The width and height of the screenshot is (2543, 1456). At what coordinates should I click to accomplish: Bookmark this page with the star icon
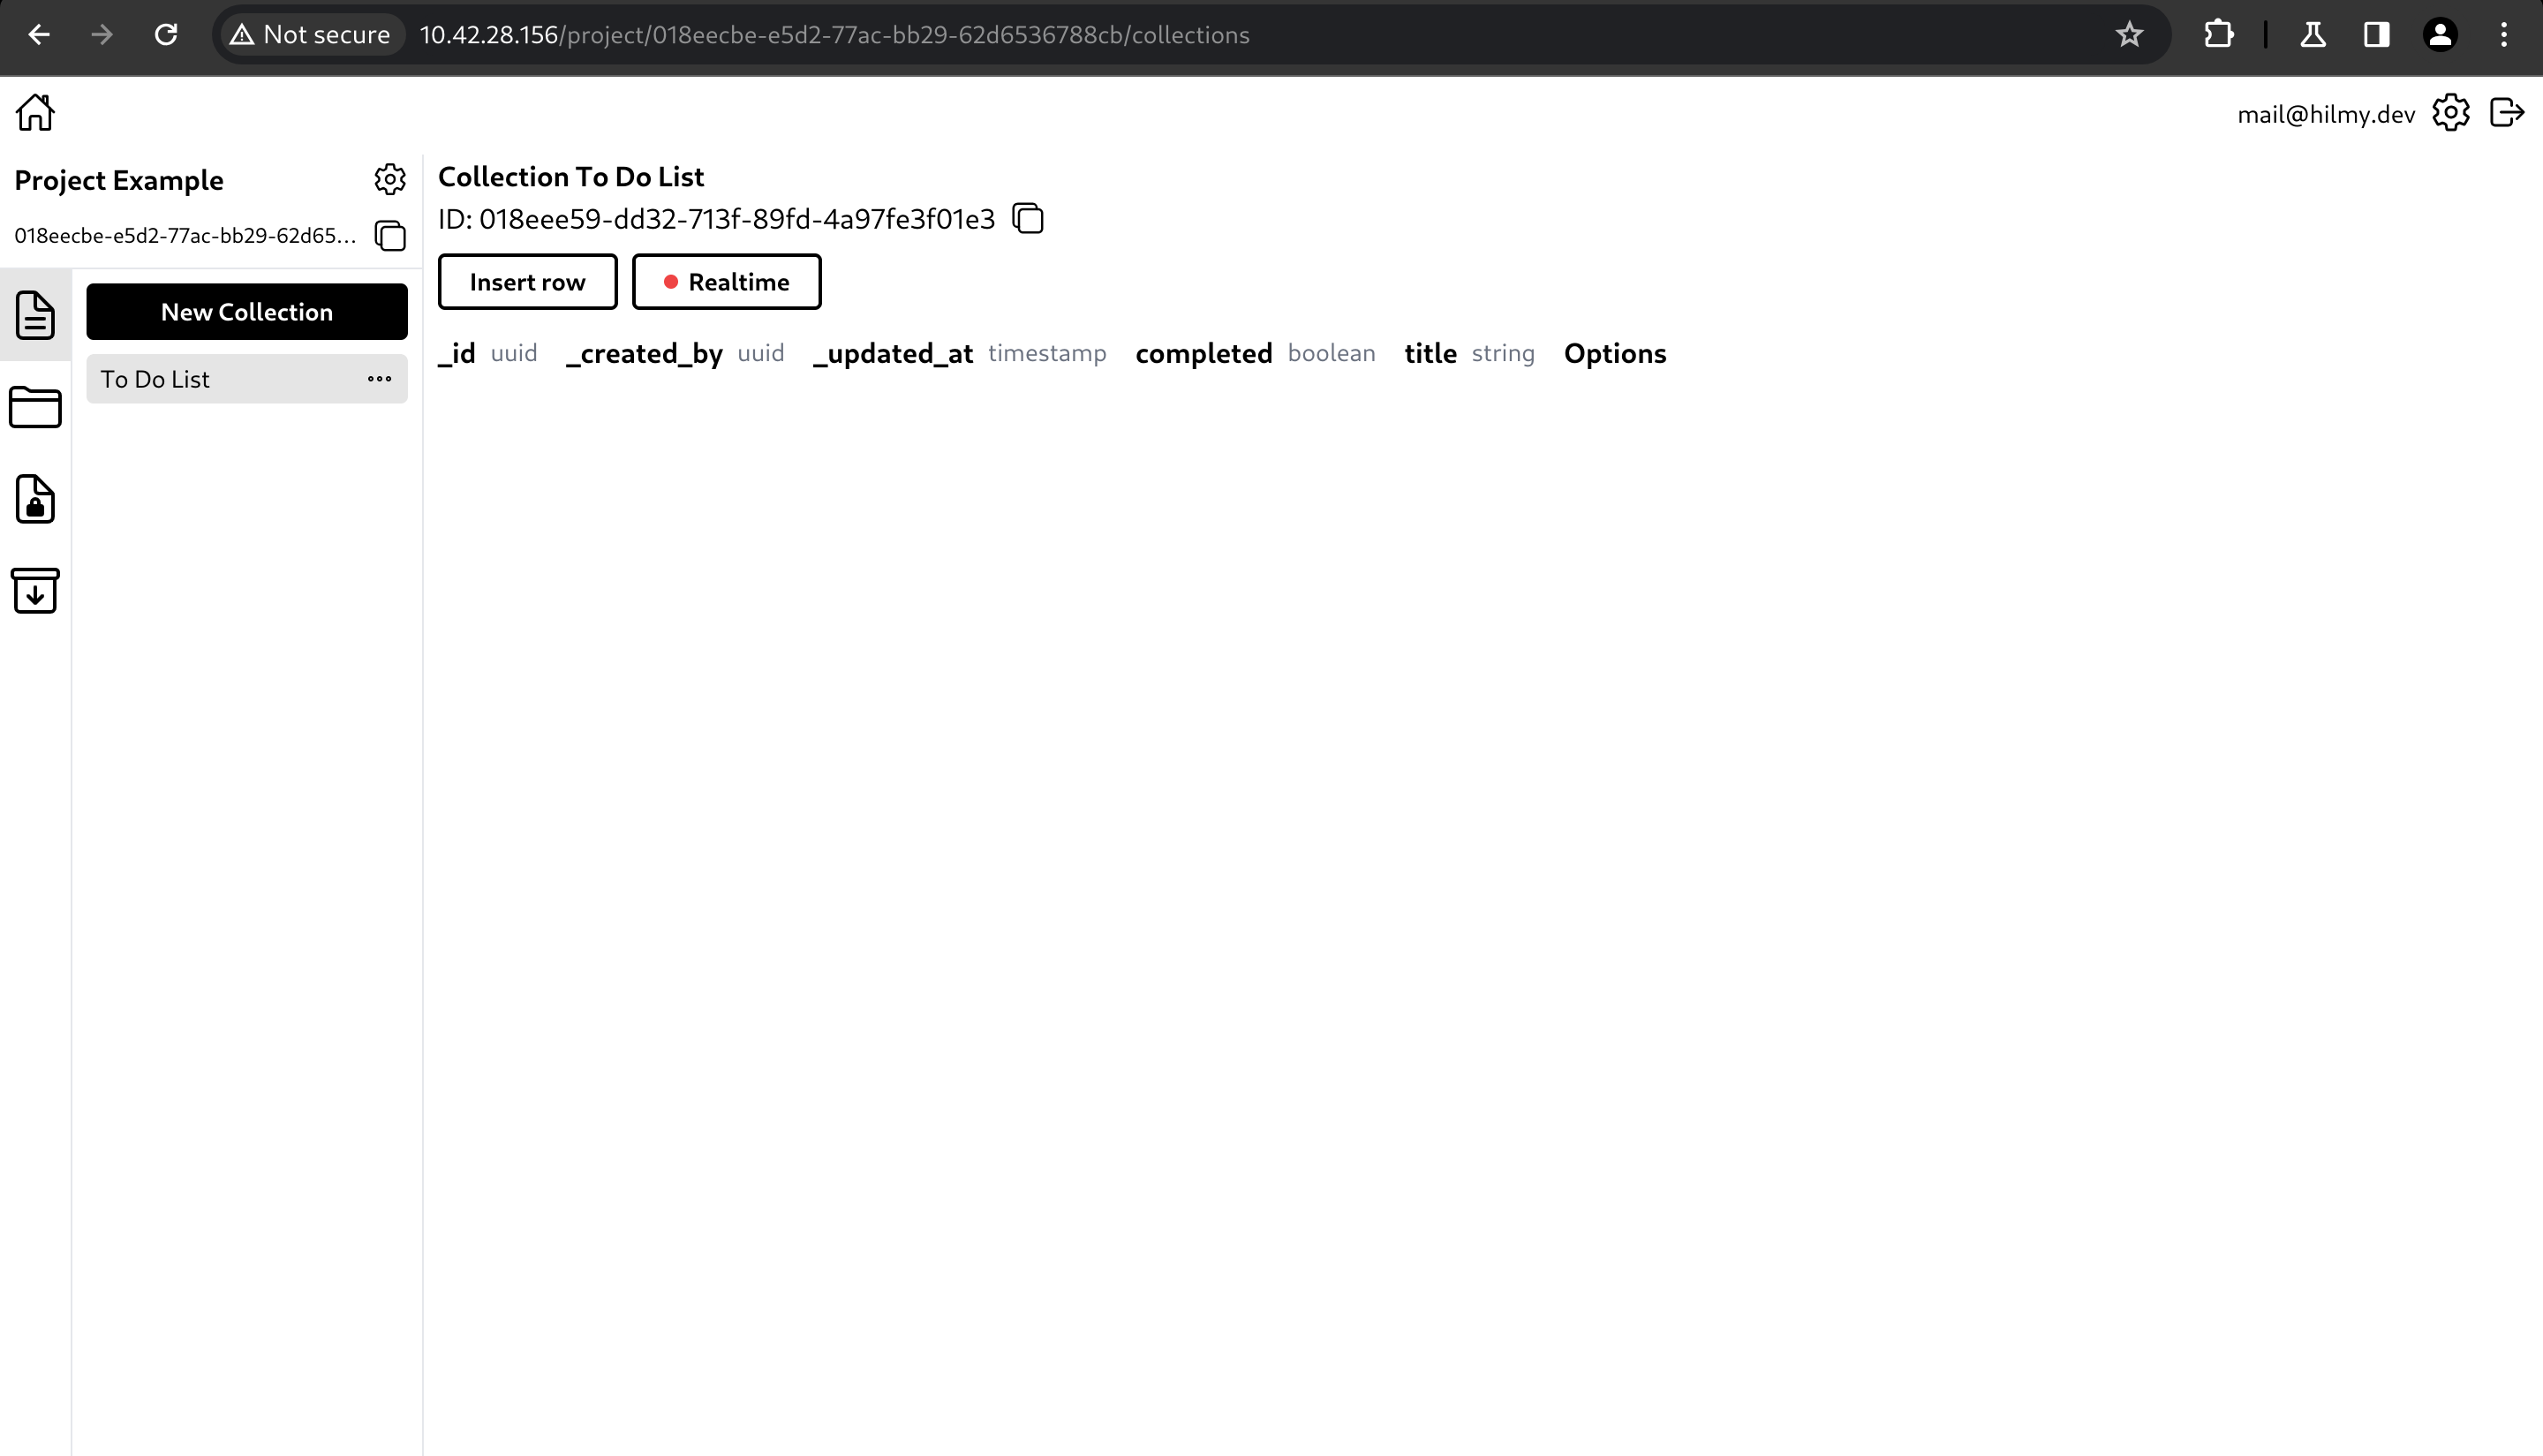click(2129, 35)
